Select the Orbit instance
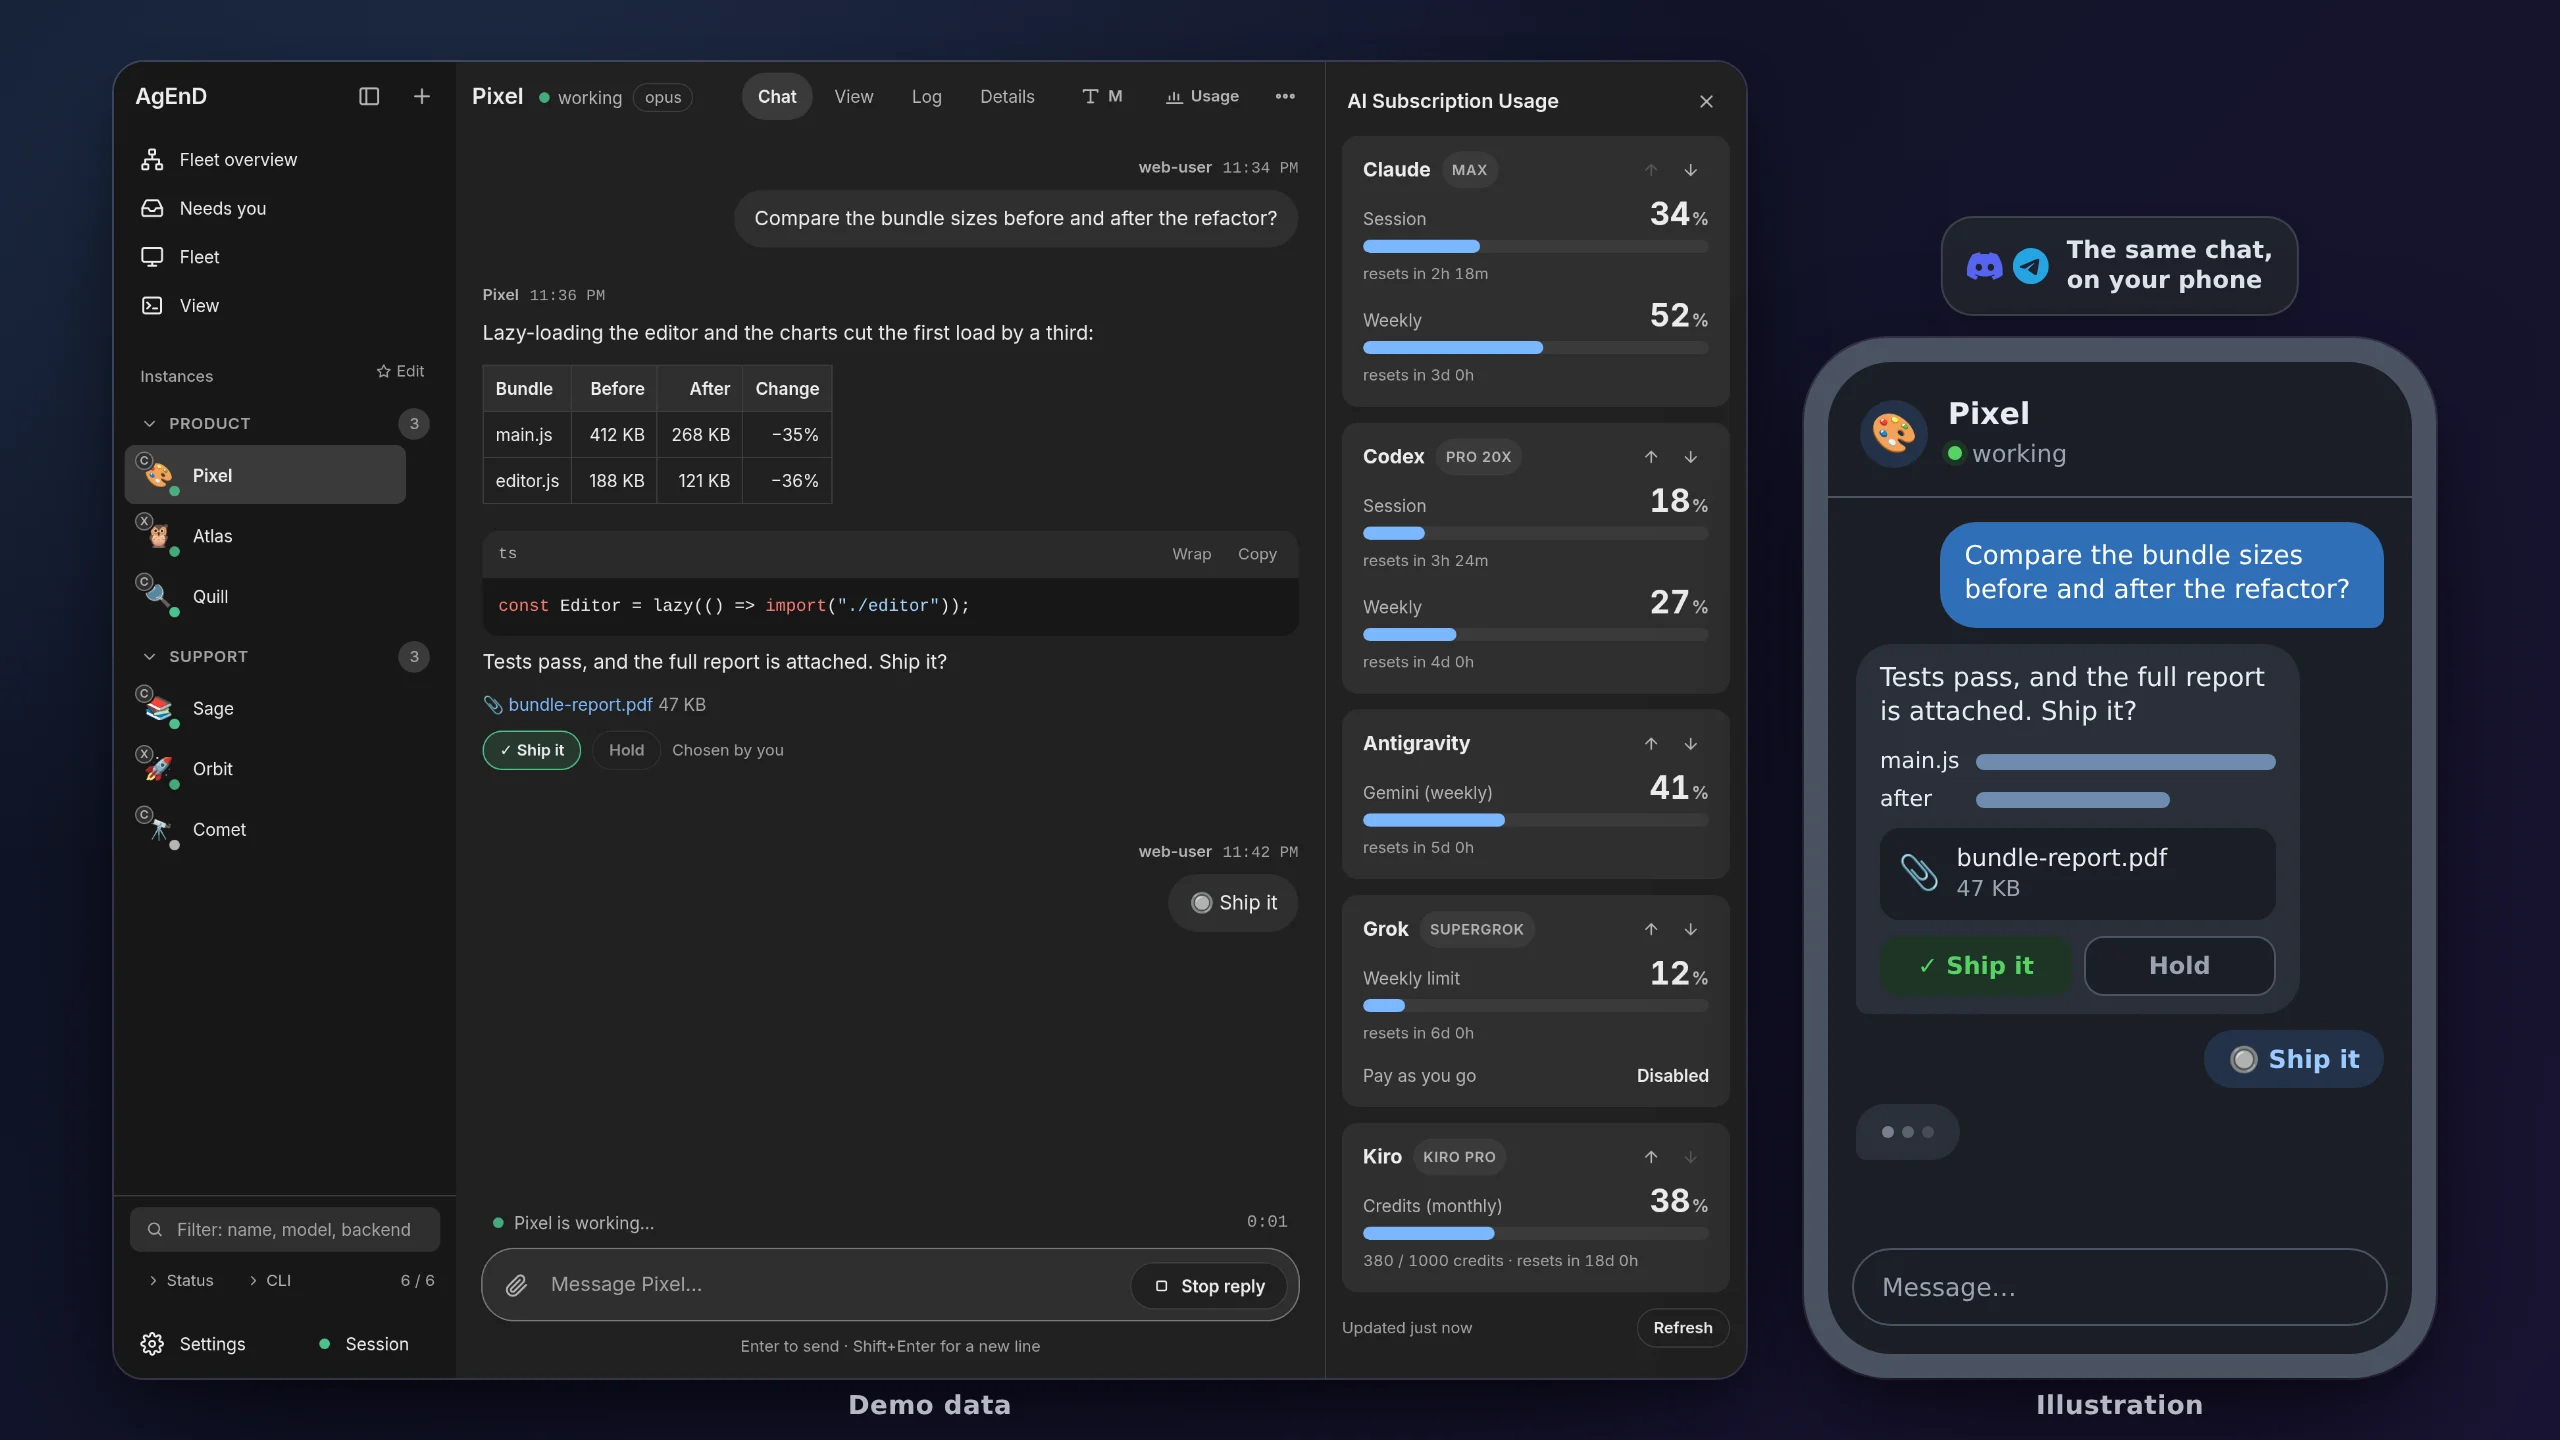Screen dimensions: 2560x1440 tap(265, 769)
